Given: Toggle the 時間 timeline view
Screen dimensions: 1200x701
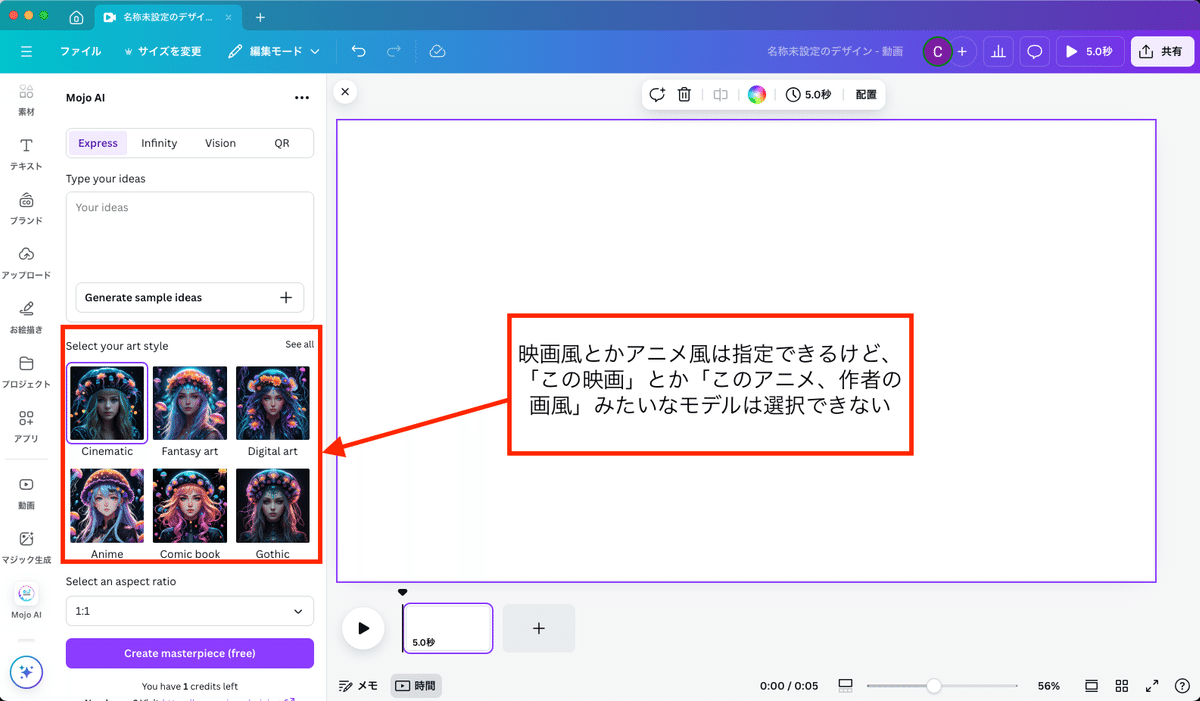Looking at the screenshot, I should coord(416,686).
